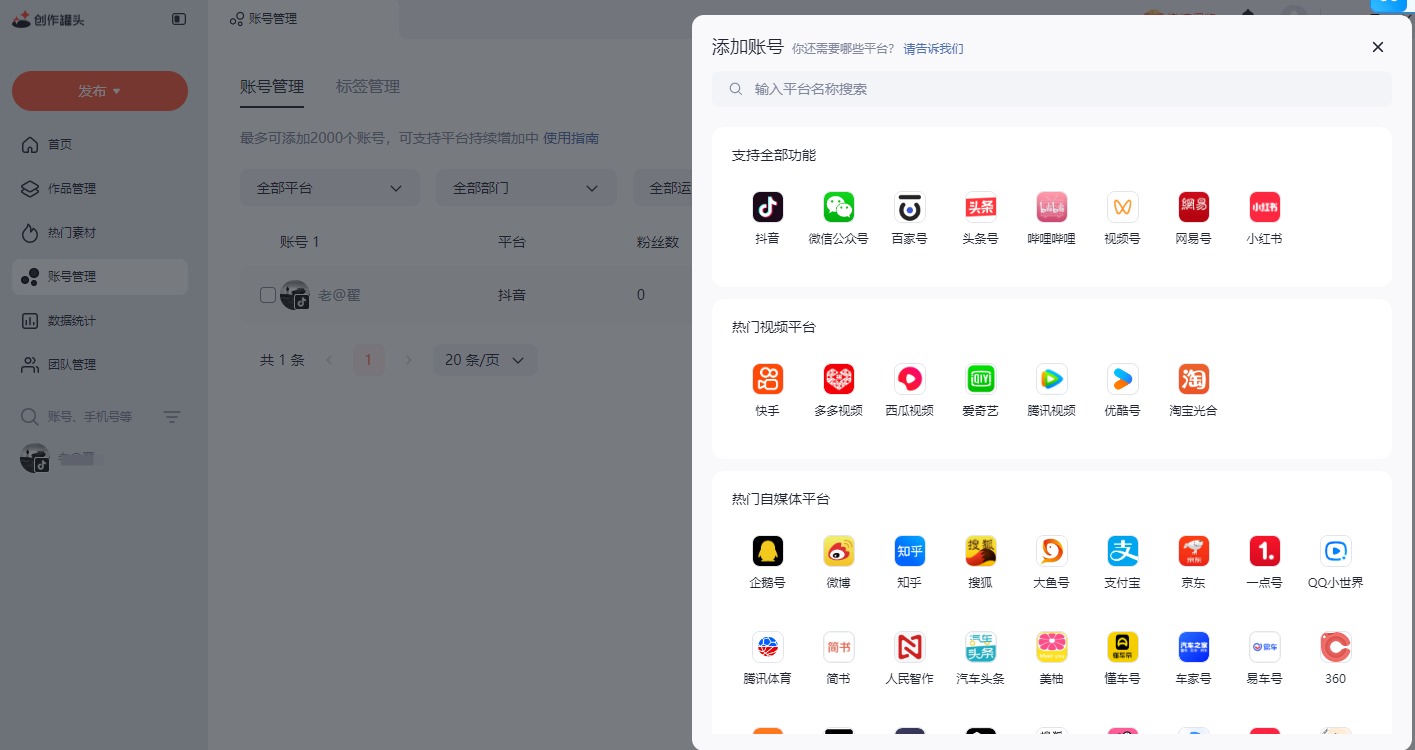
Task: Open the 全部平台 filter dropdown
Action: [x=330, y=187]
